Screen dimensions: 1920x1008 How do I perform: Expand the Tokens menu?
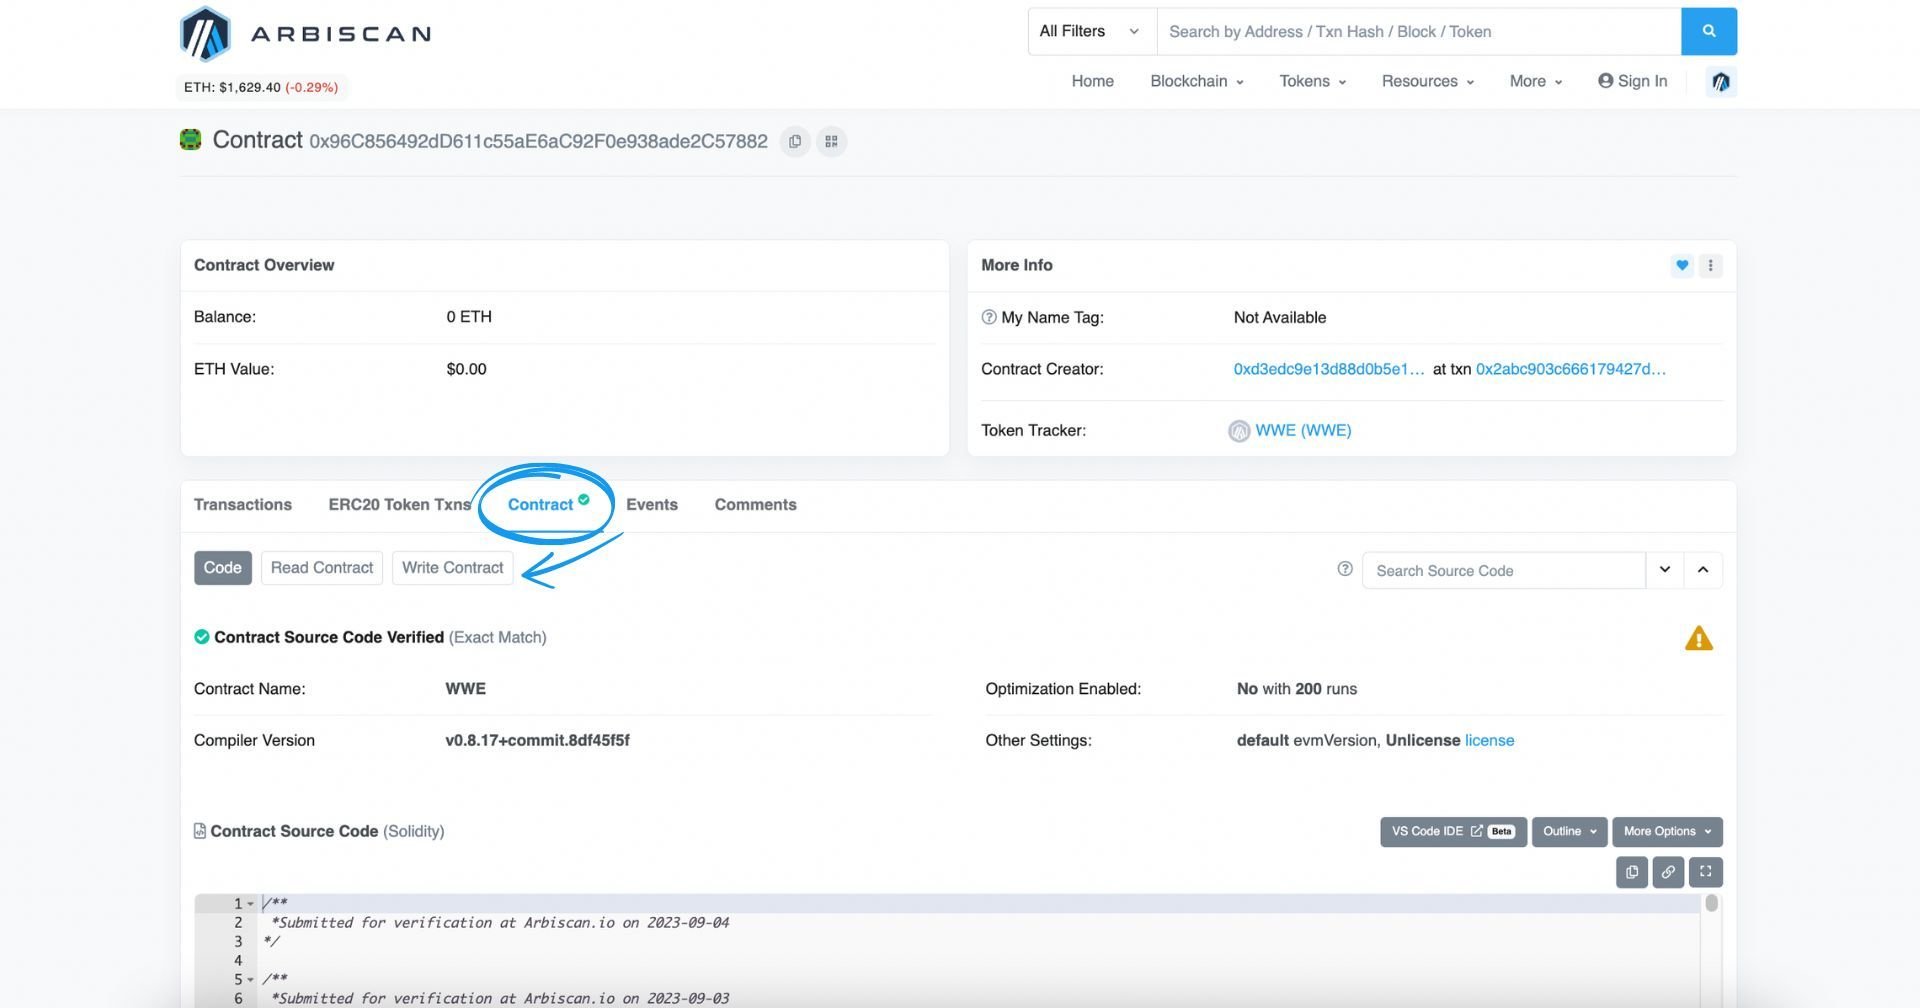pyautogui.click(x=1313, y=81)
